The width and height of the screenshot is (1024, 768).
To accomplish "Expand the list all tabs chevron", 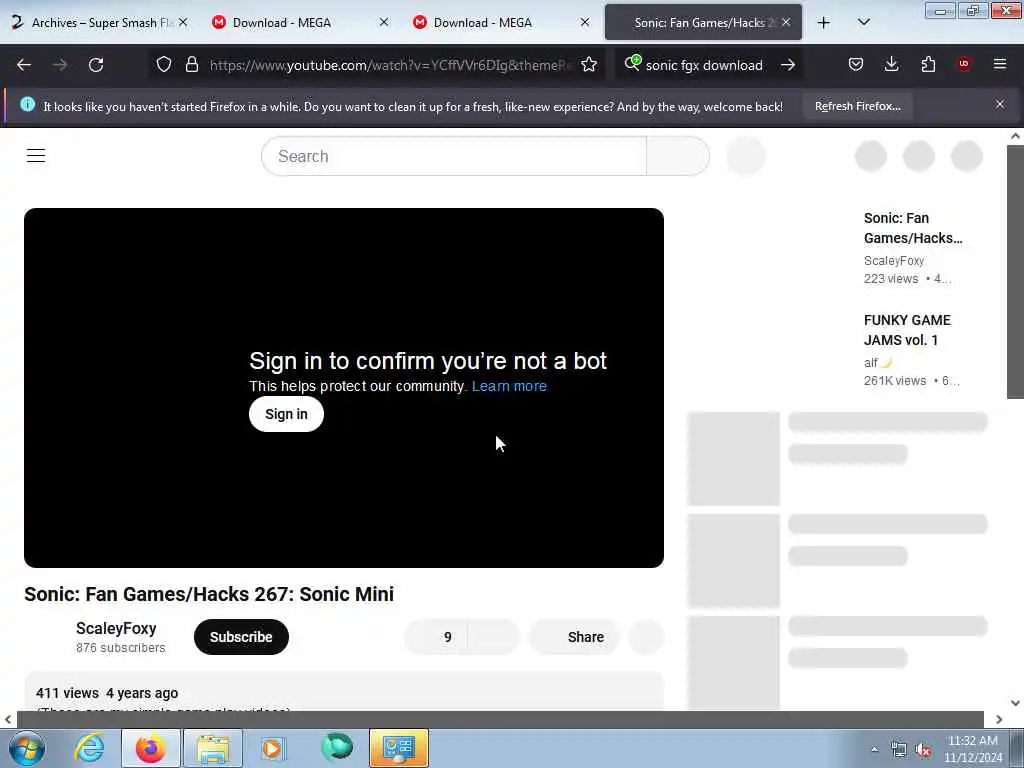I will pyautogui.click(x=863, y=23).
